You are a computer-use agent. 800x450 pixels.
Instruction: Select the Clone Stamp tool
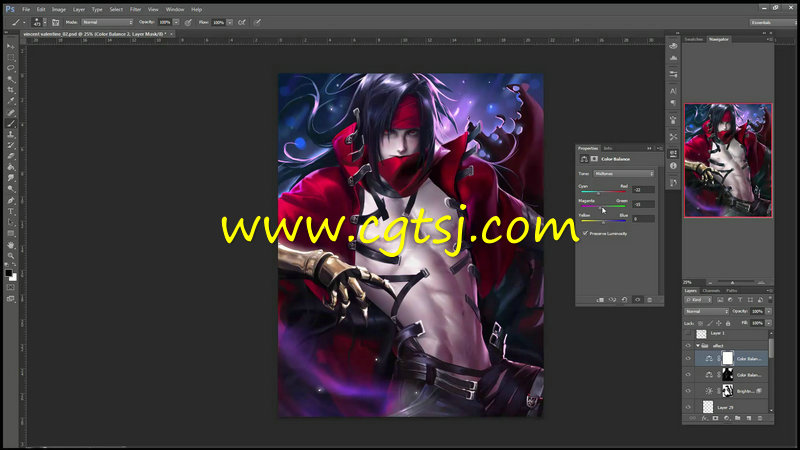pyautogui.click(x=11, y=134)
